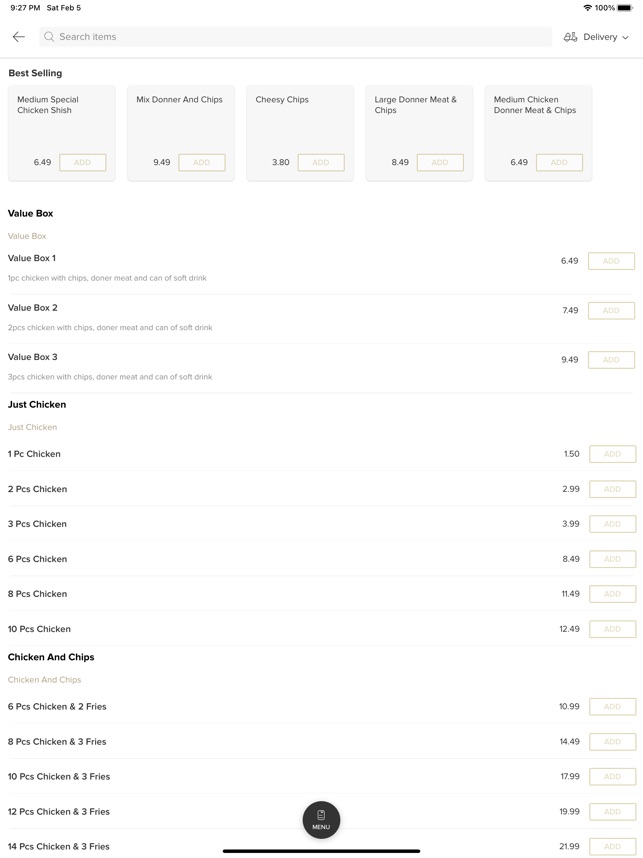Select the Chicken And Chips category link

(x=45, y=680)
